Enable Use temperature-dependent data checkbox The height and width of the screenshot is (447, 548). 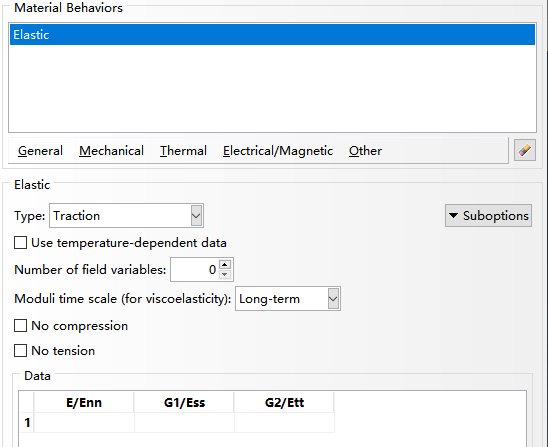[20, 243]
